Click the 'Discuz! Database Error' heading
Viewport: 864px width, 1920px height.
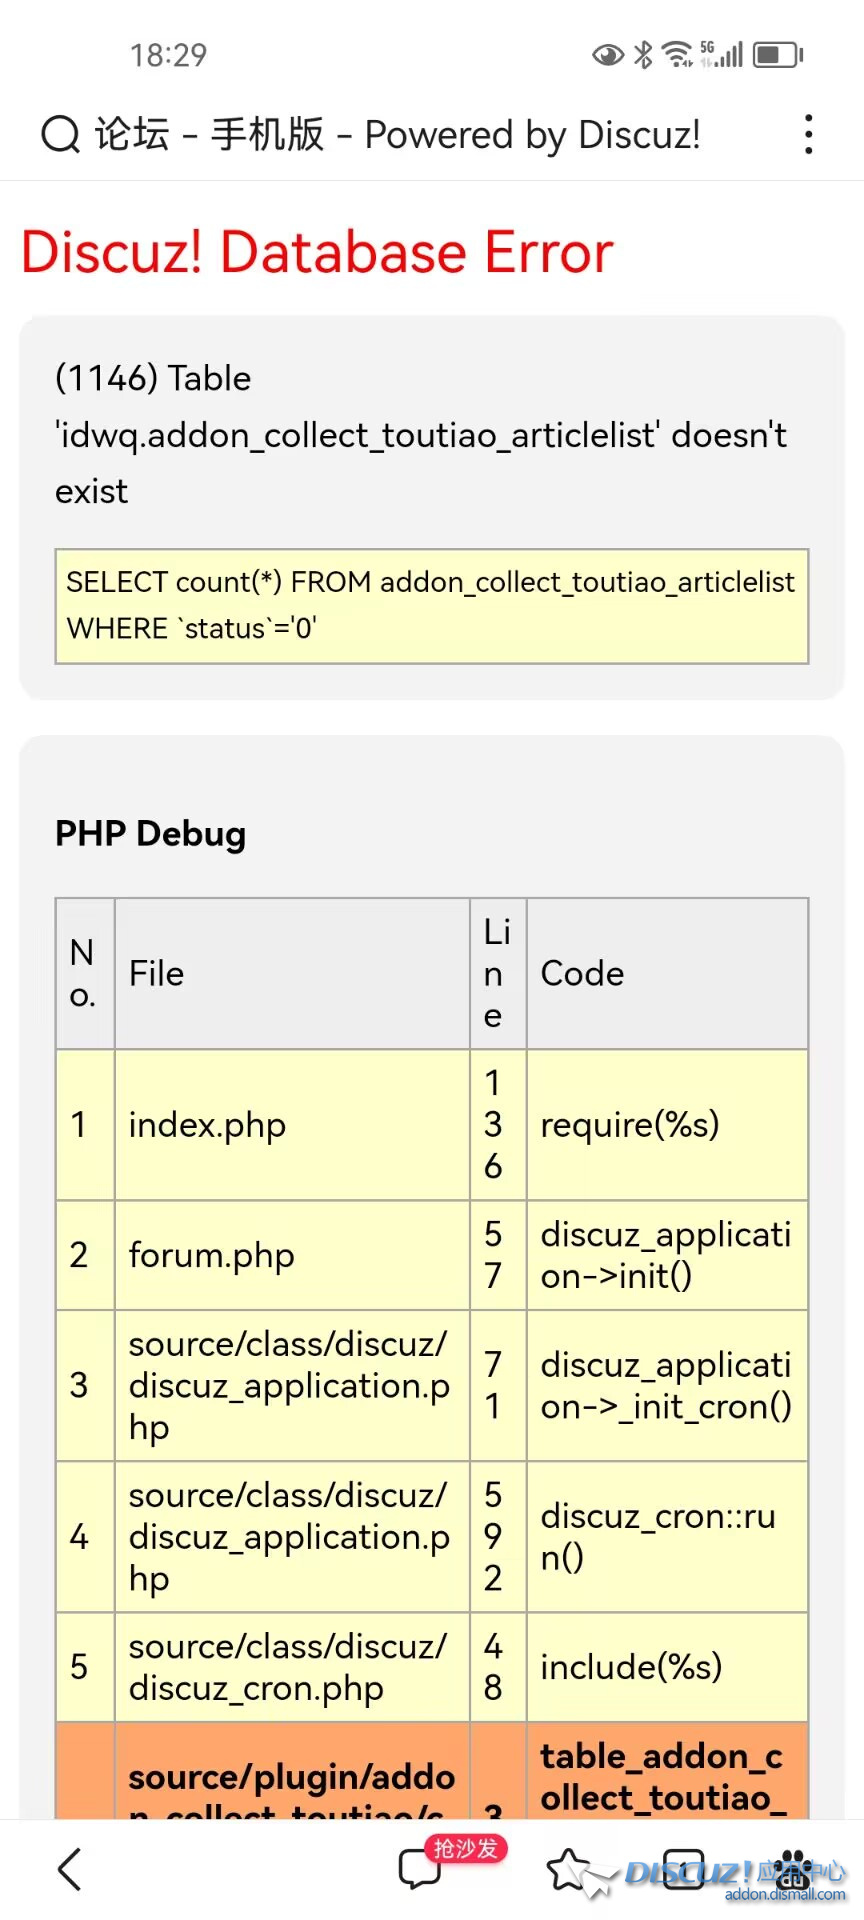pos(317,251)
